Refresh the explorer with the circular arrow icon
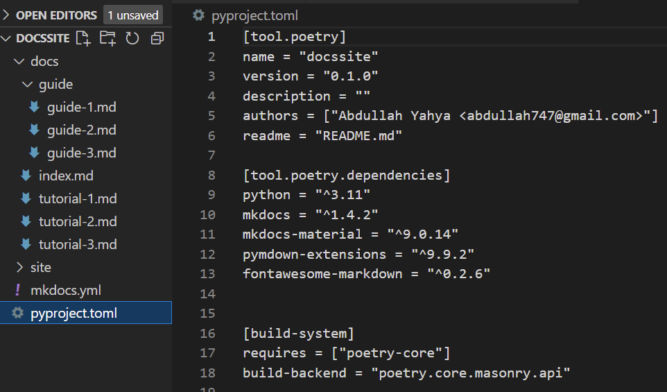This screenshot has height=392, width=667. click(132, 38)
